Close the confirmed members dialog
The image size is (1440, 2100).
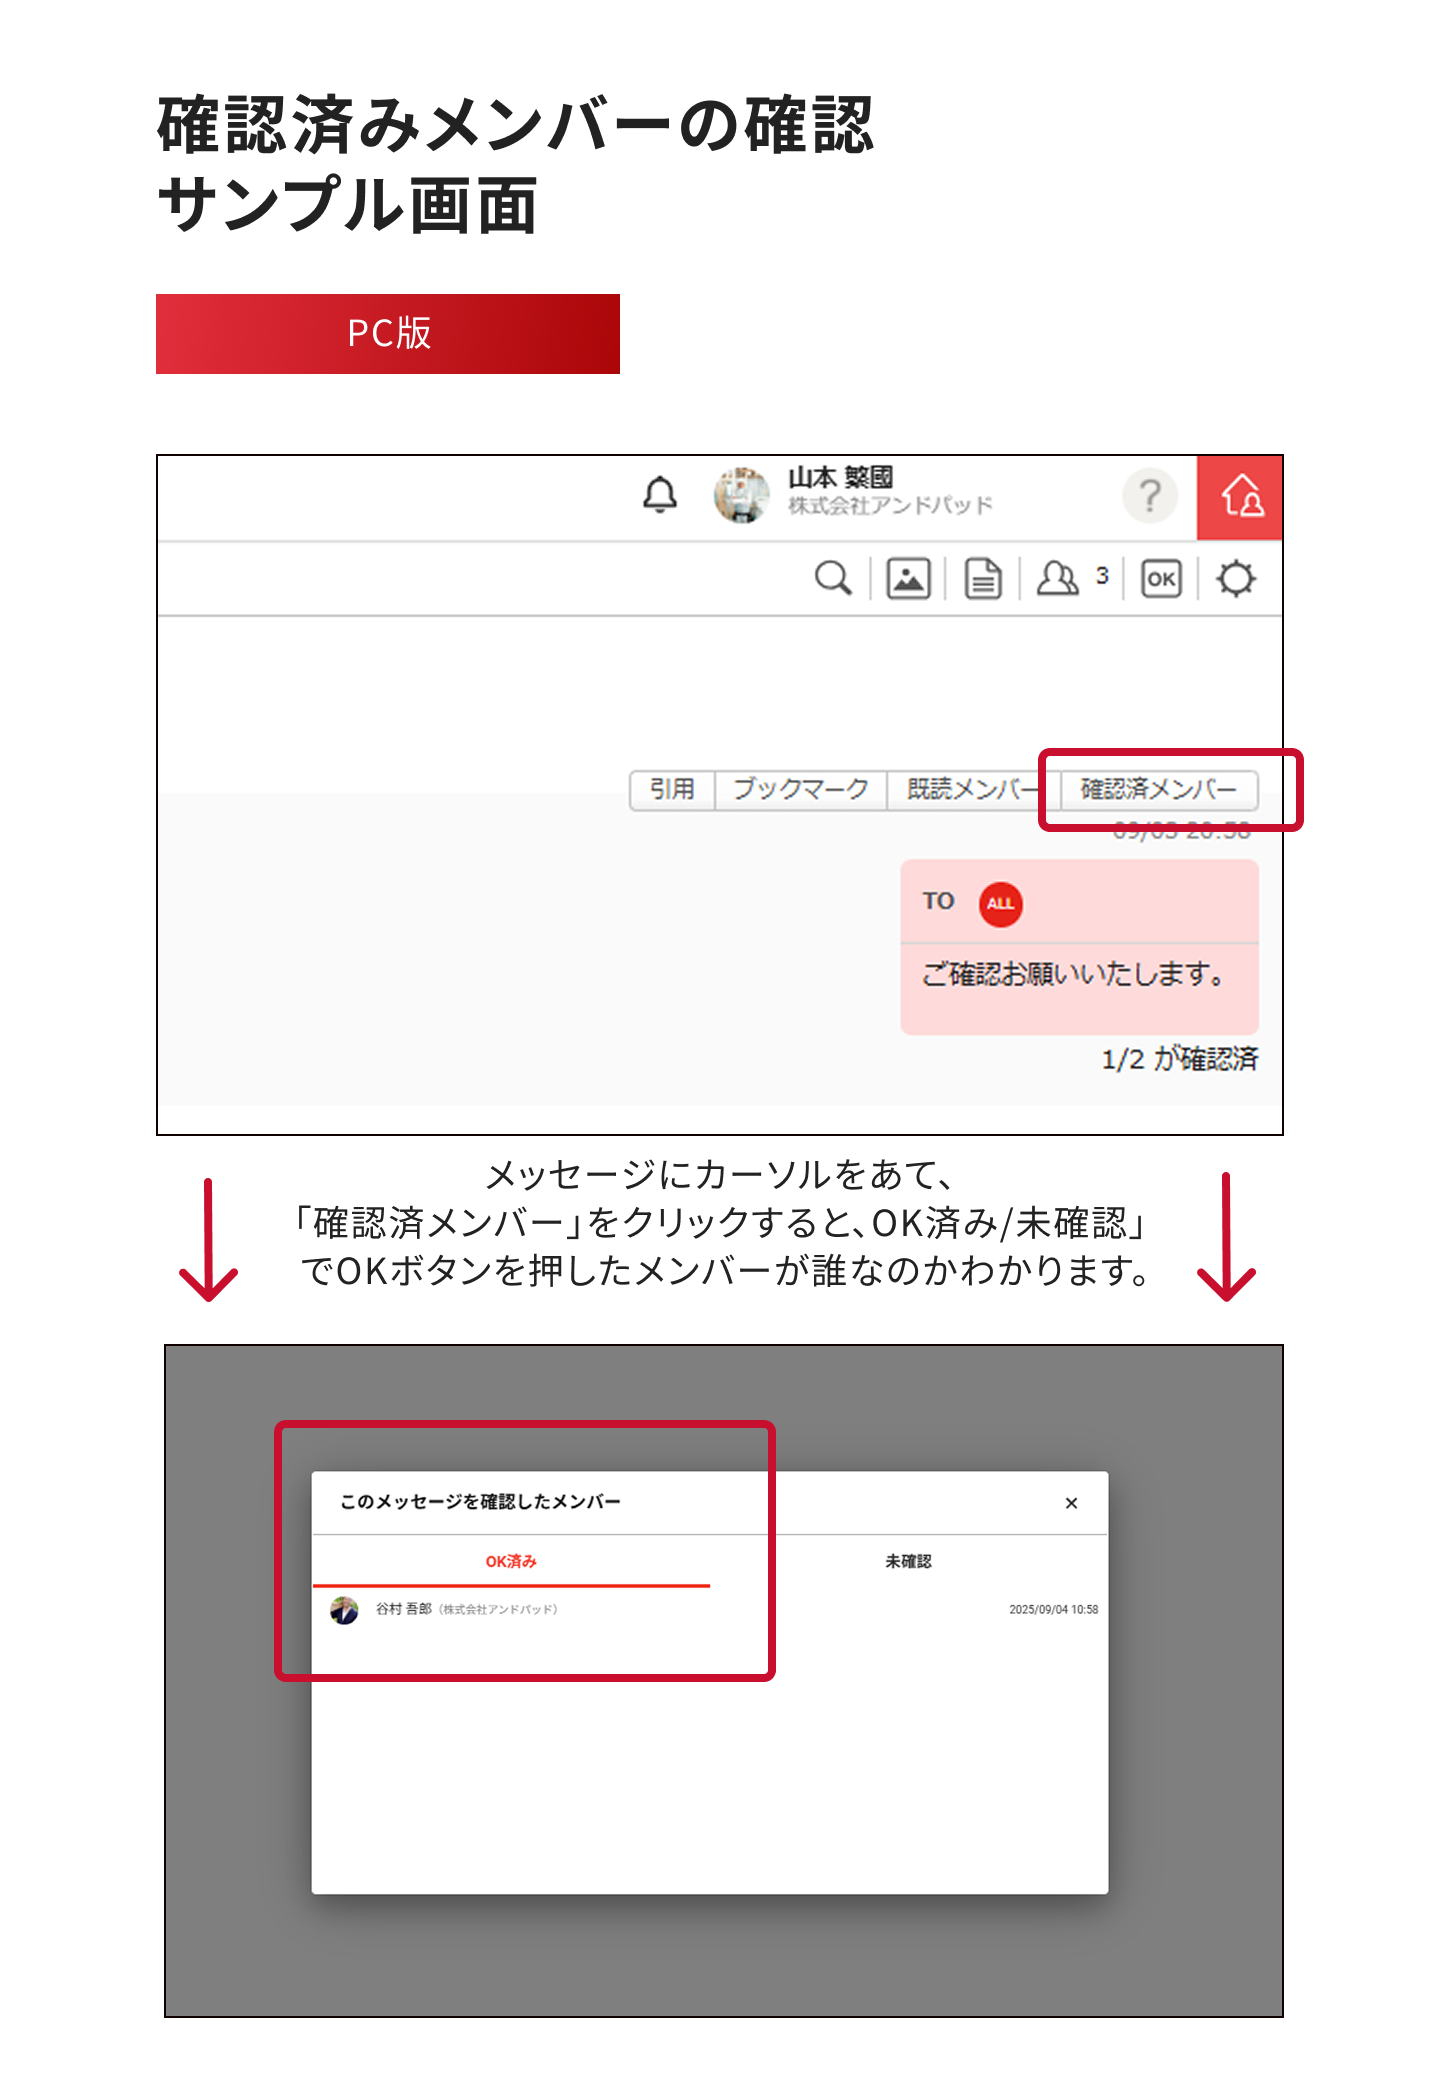1071,1503
